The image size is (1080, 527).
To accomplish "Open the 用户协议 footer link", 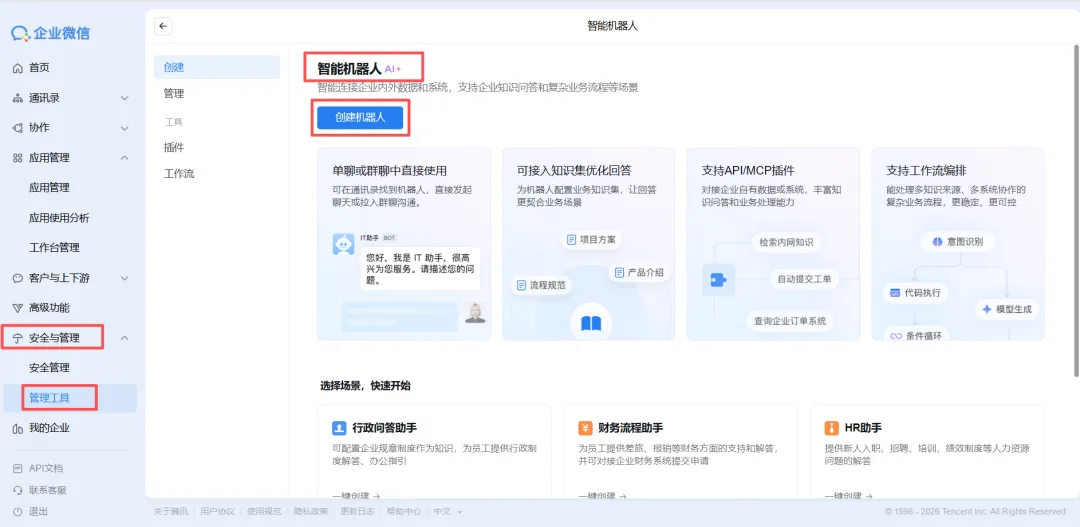I will (x=217, y=512).
